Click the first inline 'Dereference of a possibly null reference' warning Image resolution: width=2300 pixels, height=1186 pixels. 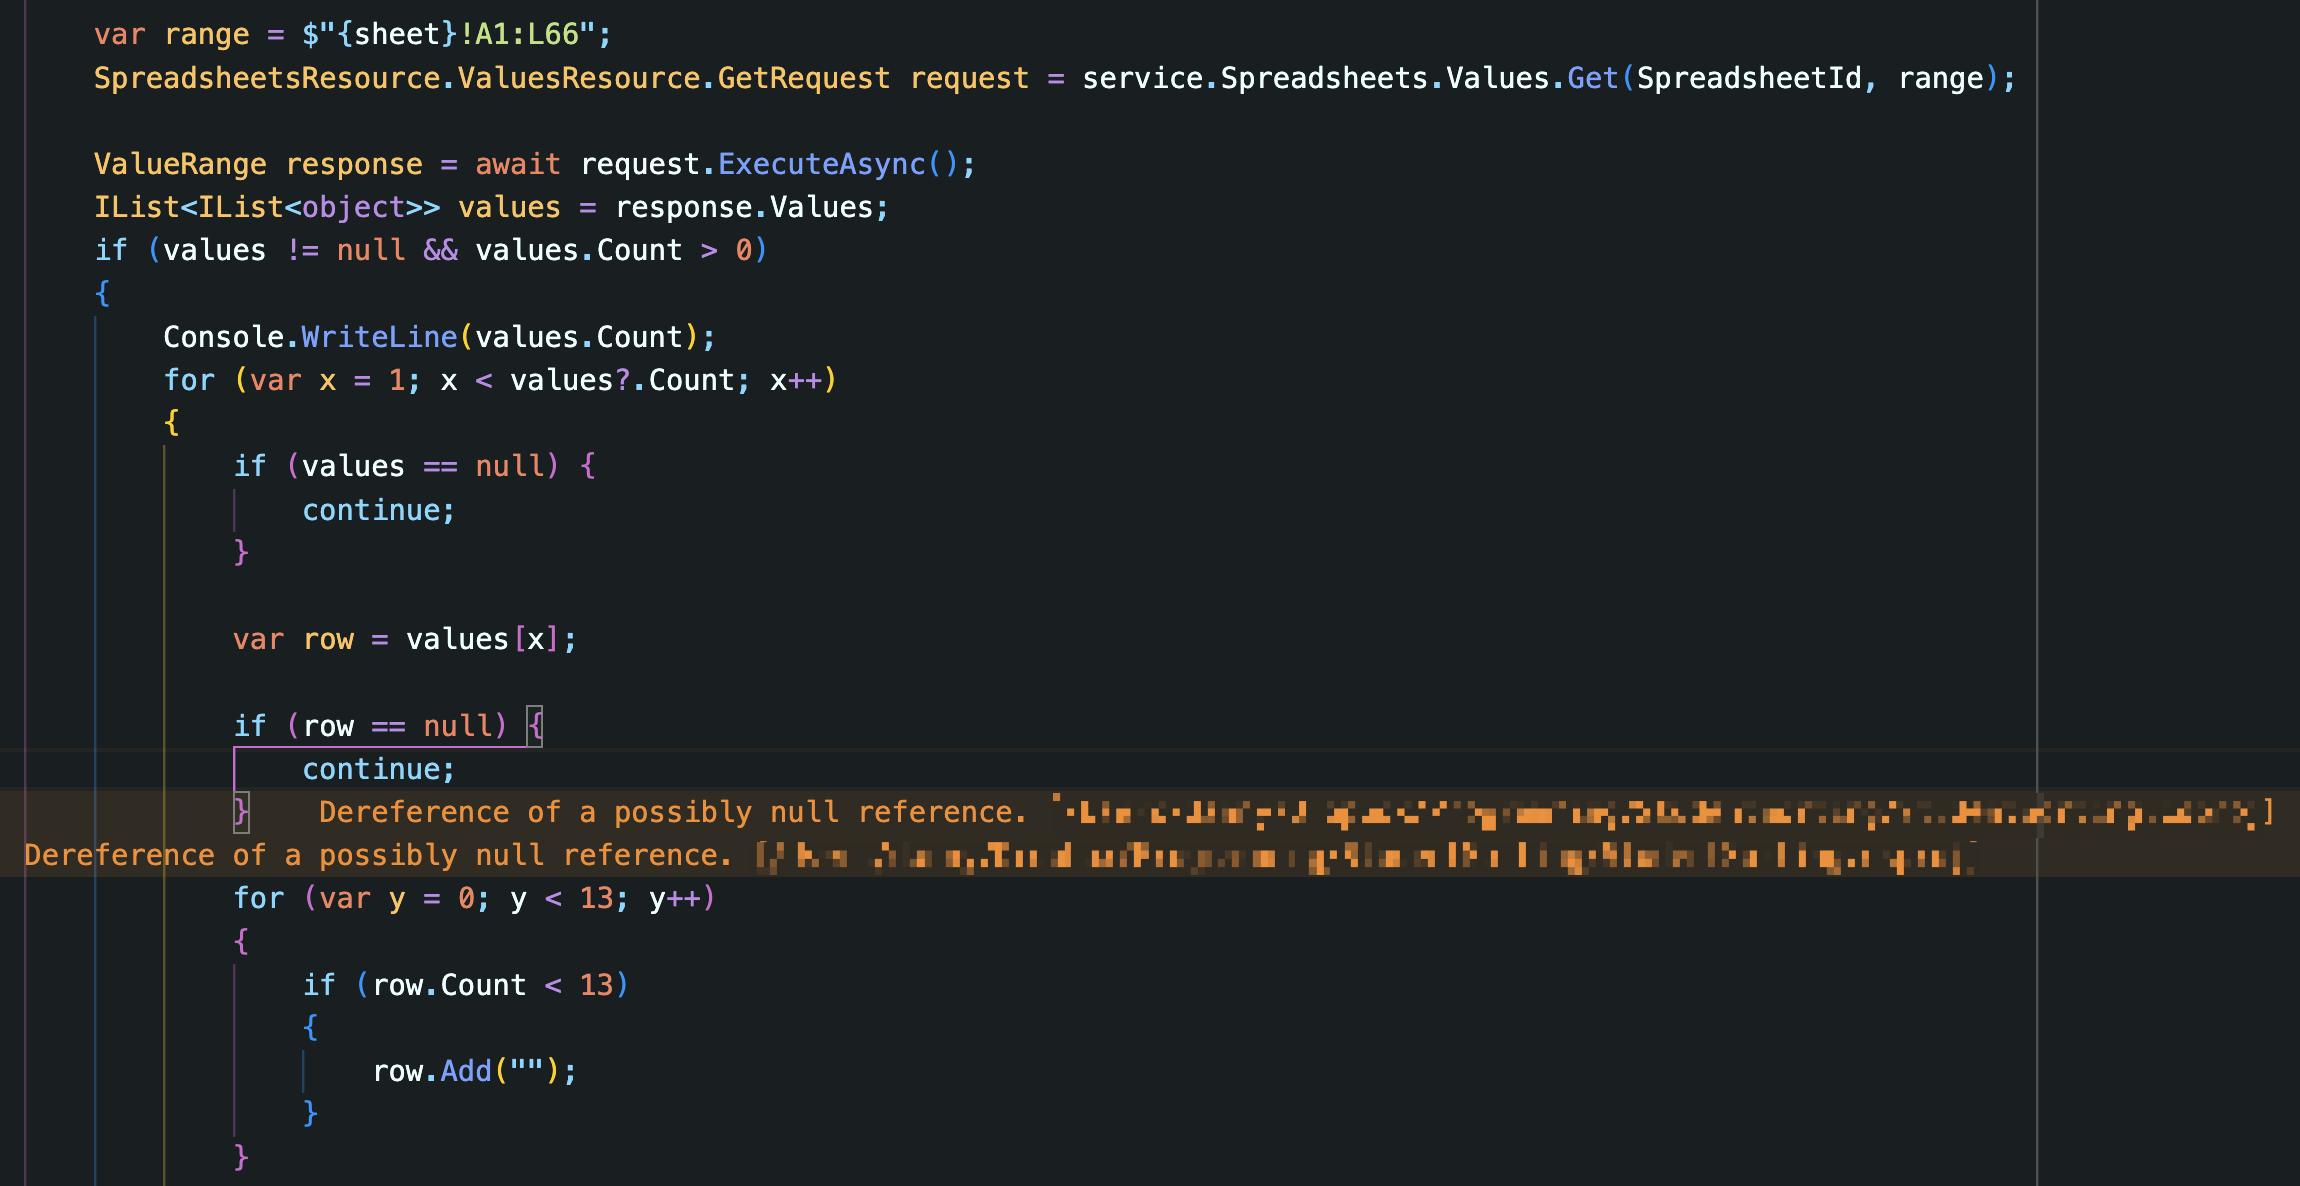tap(672, 812)
